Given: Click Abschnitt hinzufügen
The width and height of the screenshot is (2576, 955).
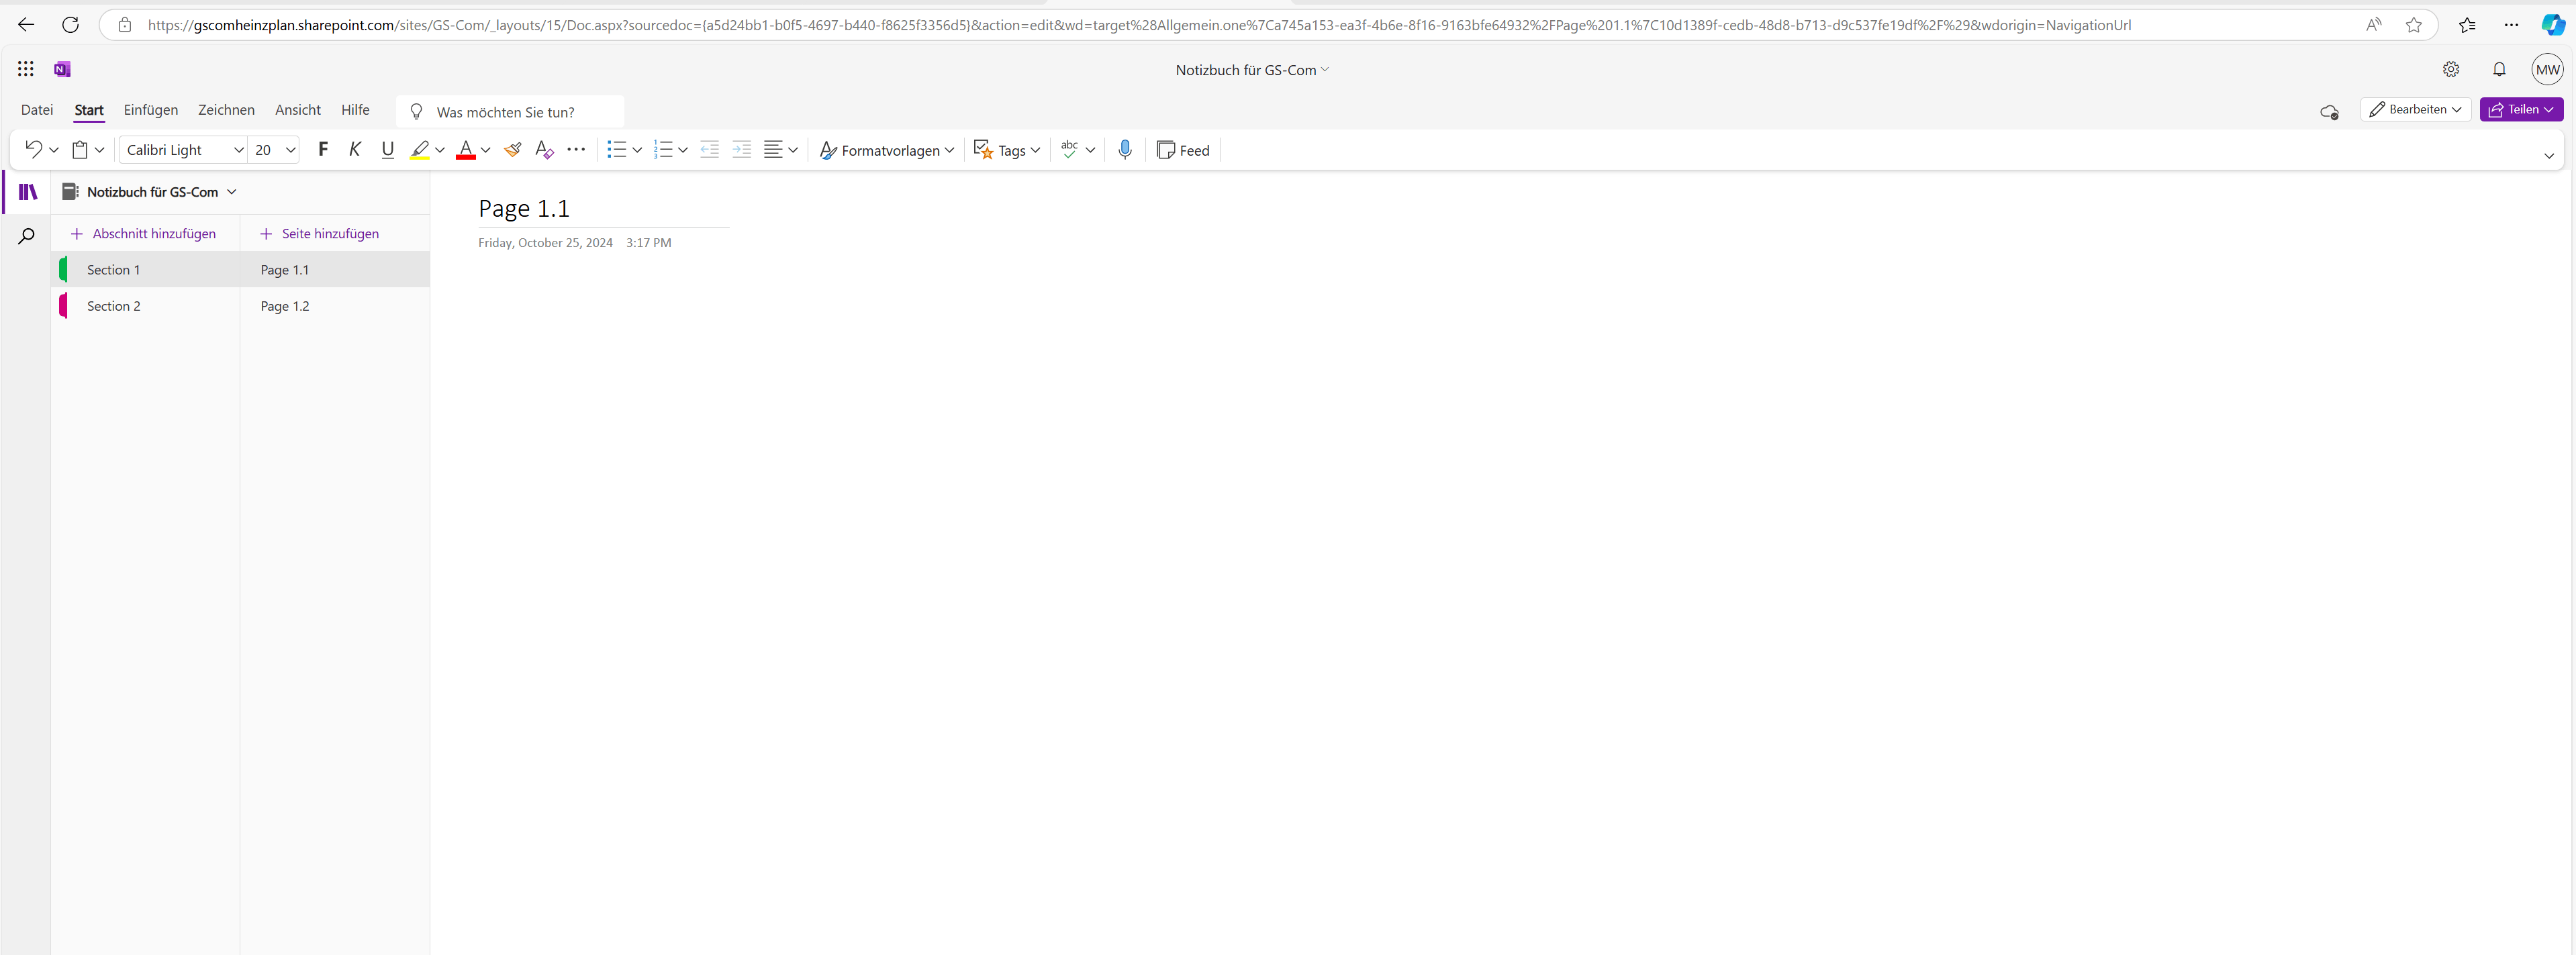Looking at the screenshot, I should [x=144, y=234].
